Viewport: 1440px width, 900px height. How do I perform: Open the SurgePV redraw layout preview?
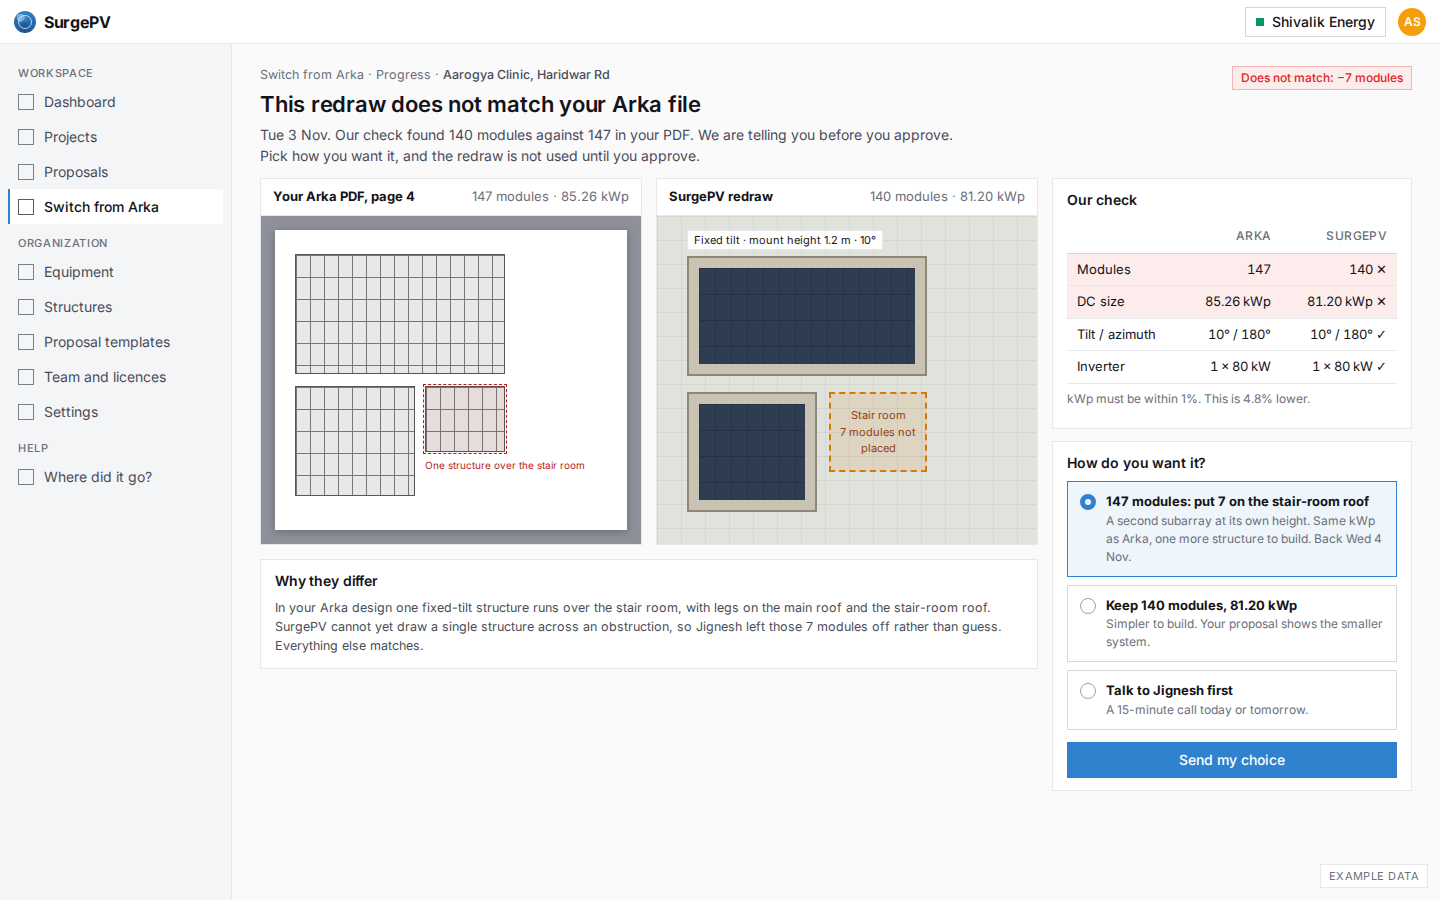pyautogui.click(x=847, y=380)
